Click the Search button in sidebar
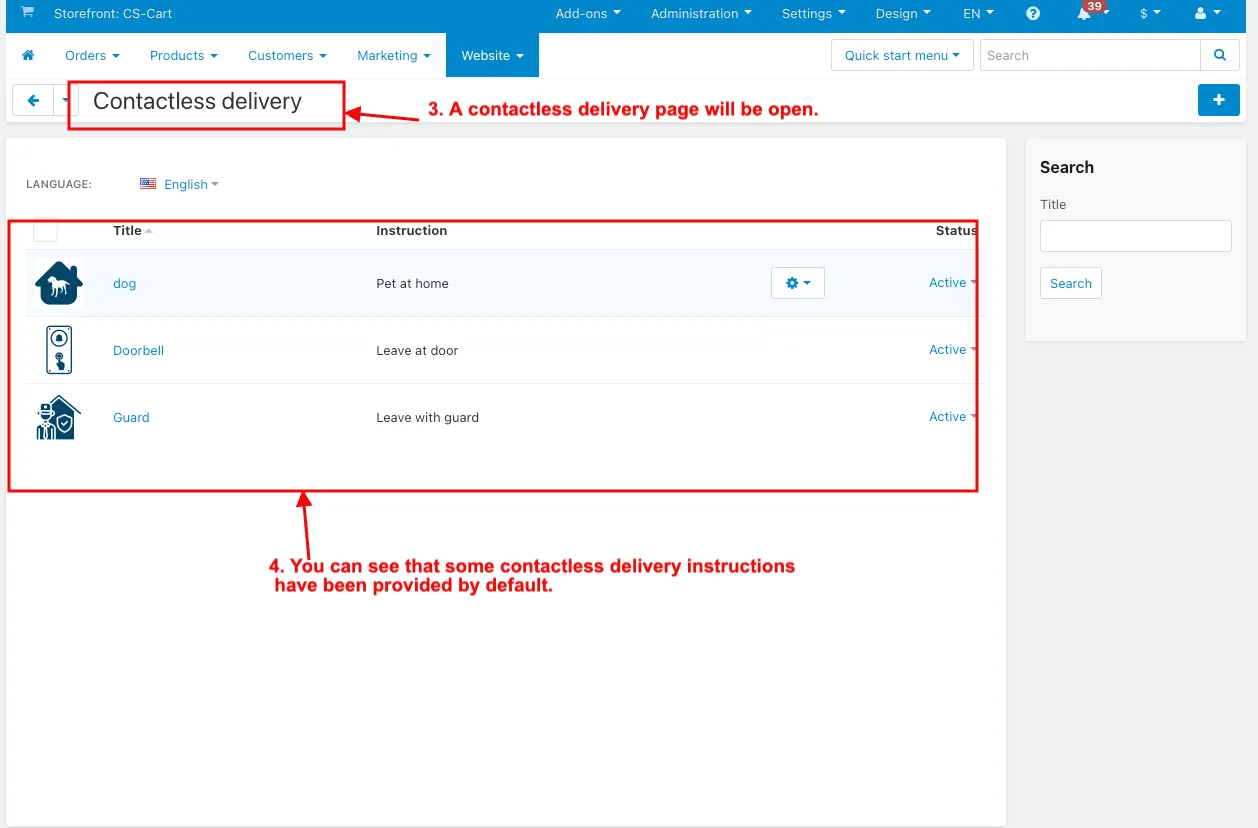 point(1071,283)
